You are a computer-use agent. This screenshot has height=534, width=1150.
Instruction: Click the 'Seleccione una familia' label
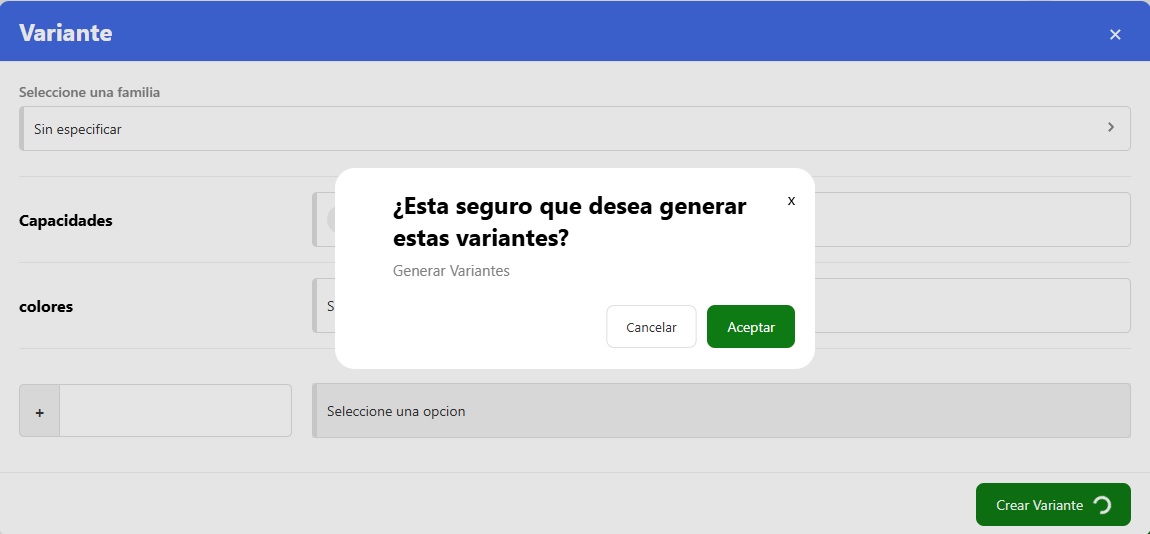tap(89, 92)
